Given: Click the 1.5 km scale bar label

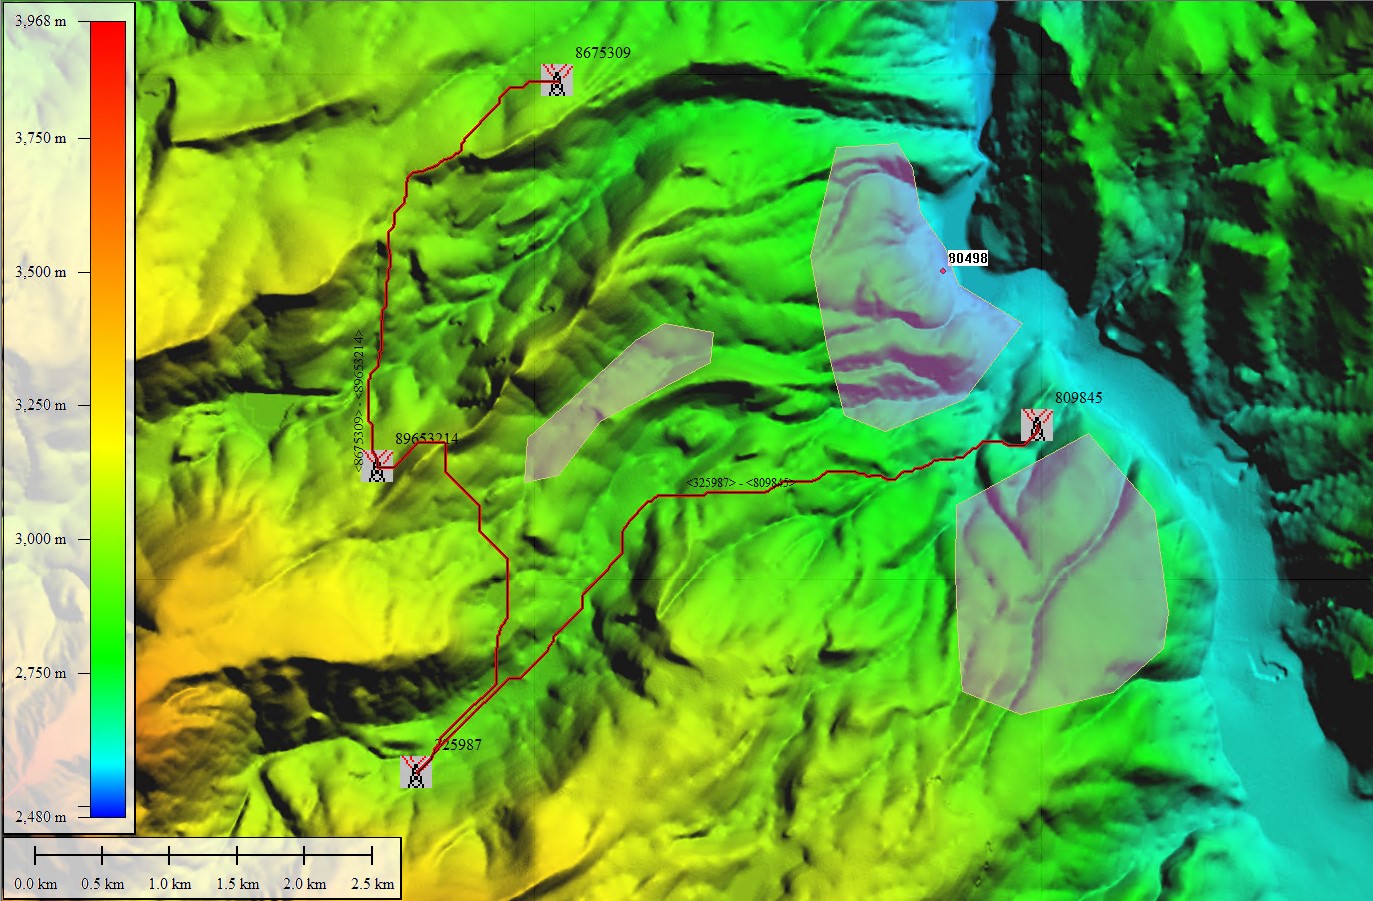Looking at the screenshot, I should click(238, 884).
